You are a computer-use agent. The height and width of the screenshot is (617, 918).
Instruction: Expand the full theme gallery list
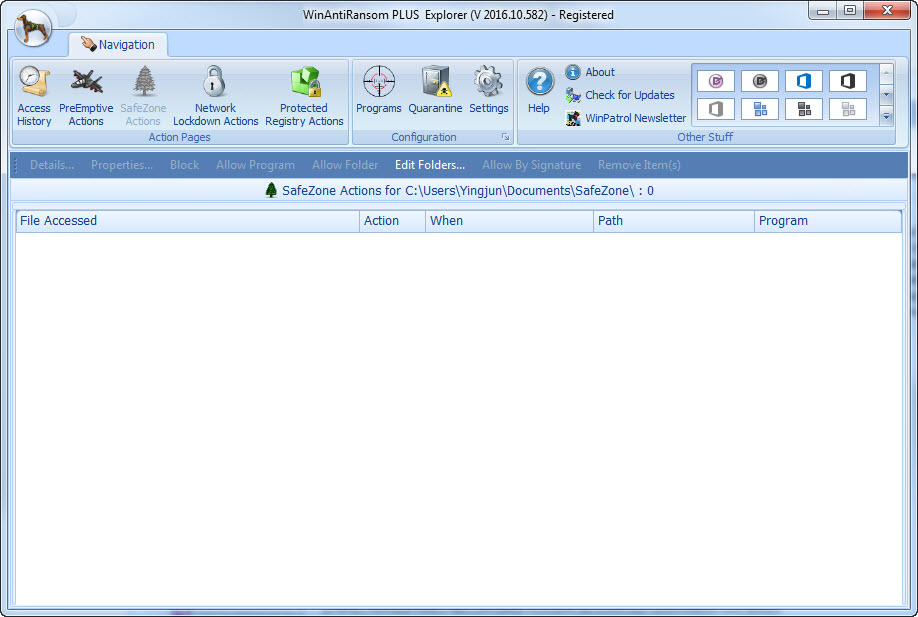(x=886, y=116)
